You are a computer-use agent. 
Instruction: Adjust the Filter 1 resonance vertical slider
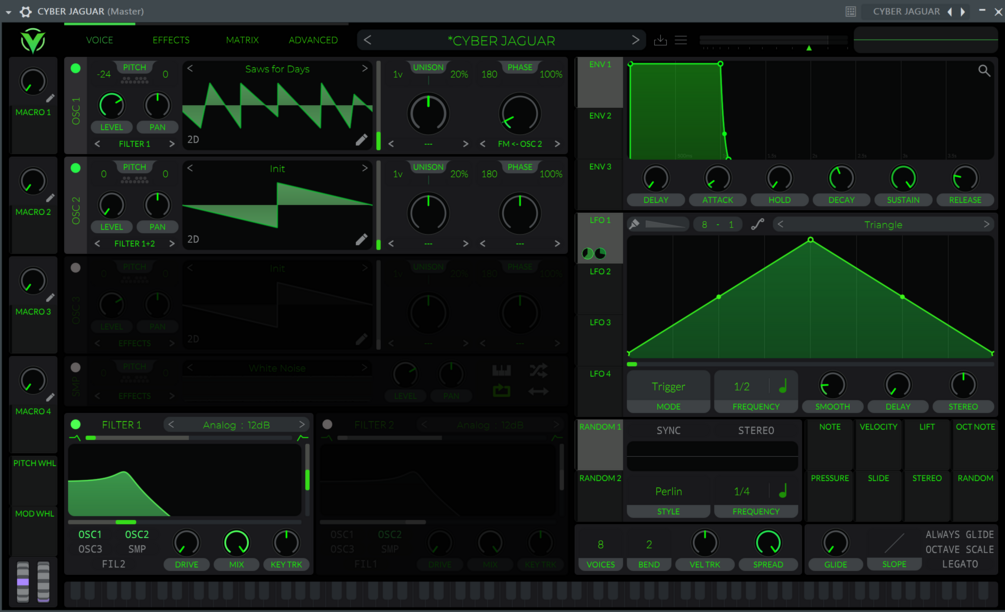tap(307, 479)
